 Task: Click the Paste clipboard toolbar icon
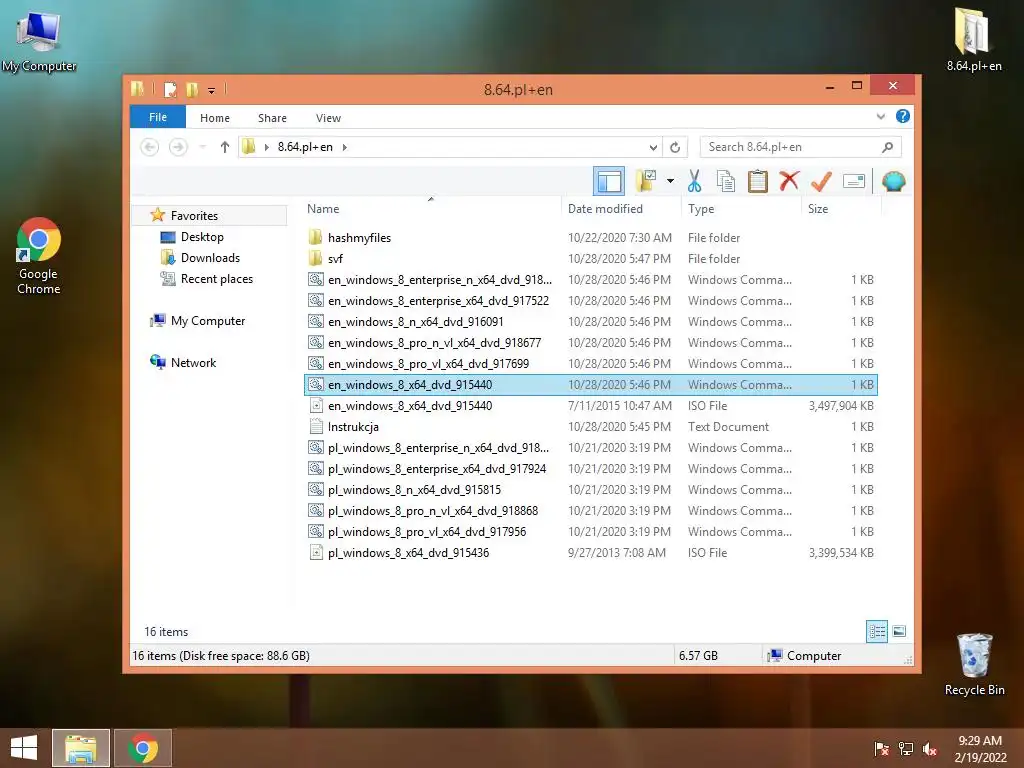coord(758,181)
